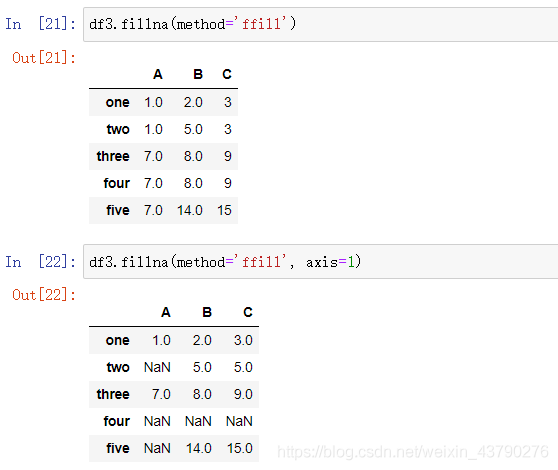558x470 pixels.
Task: Click the blog.csdn.net watermark link
Action: point(413,452)
